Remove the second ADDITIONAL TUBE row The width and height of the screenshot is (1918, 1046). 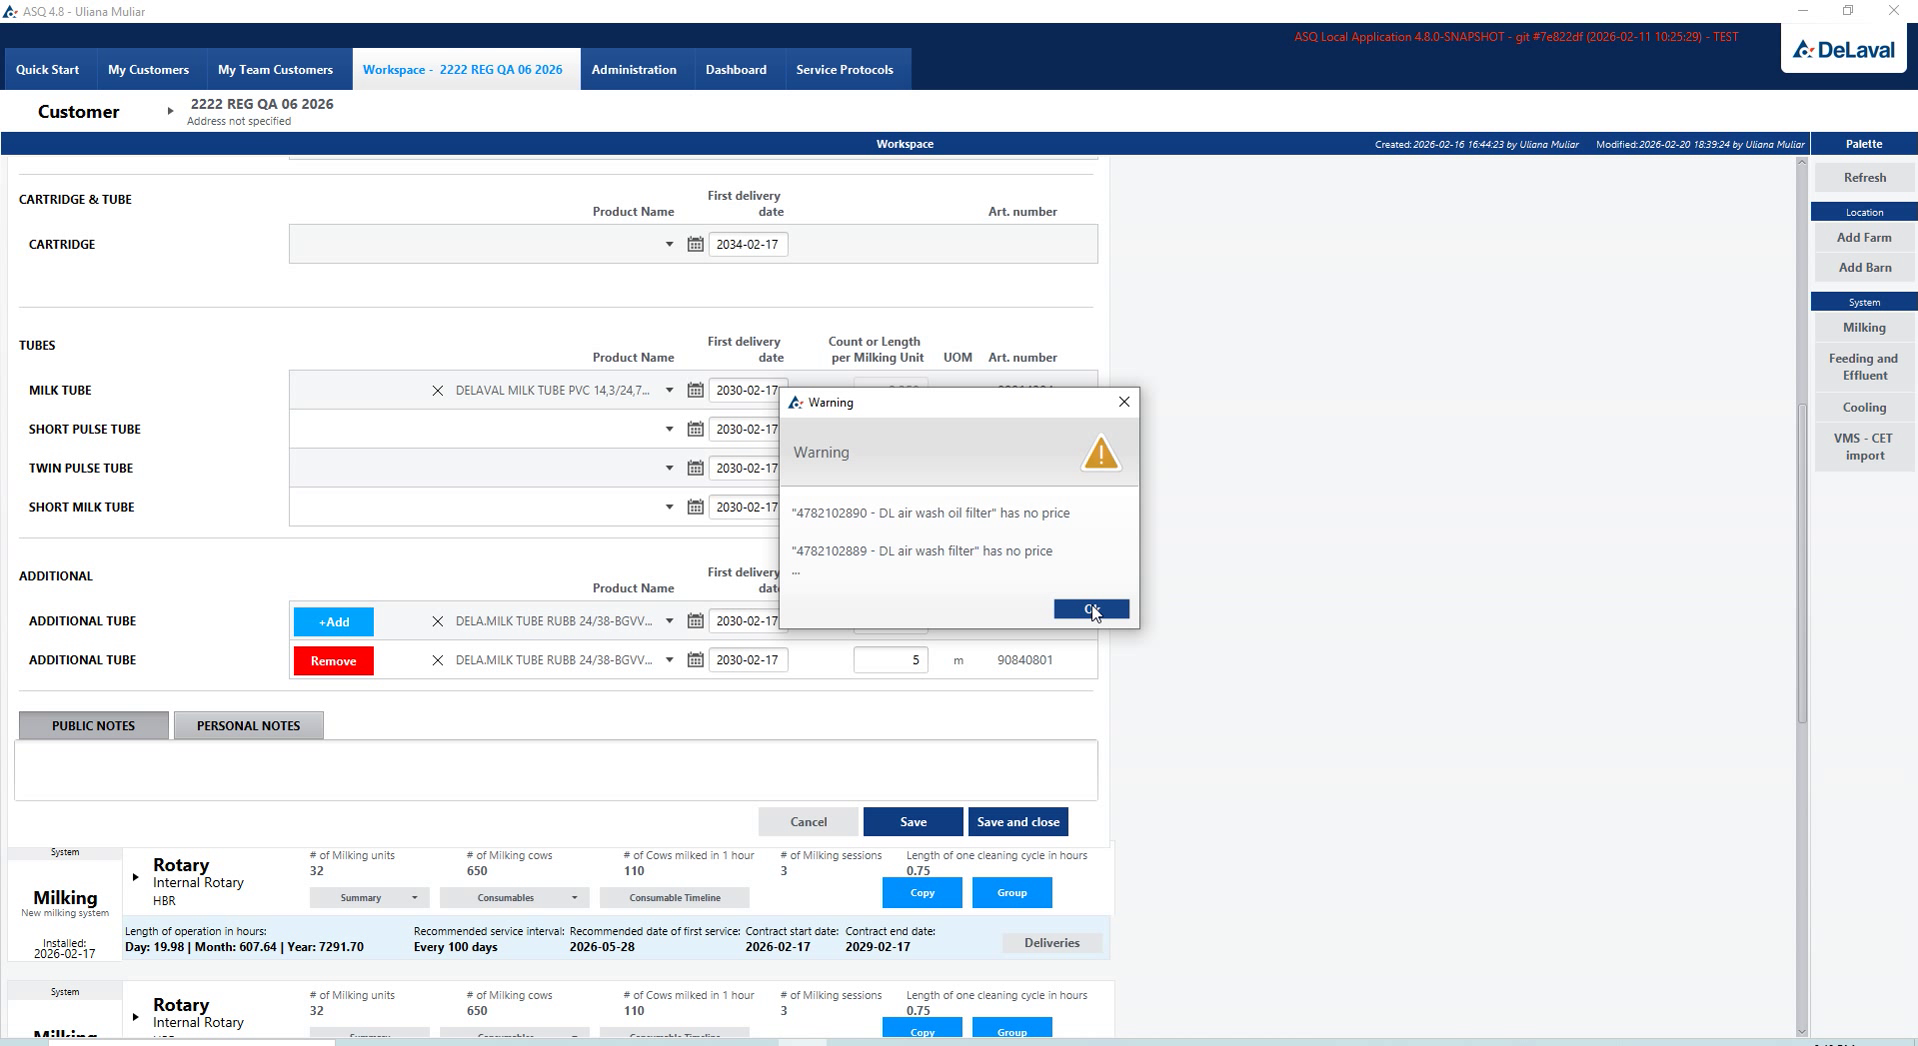point(333,660)
